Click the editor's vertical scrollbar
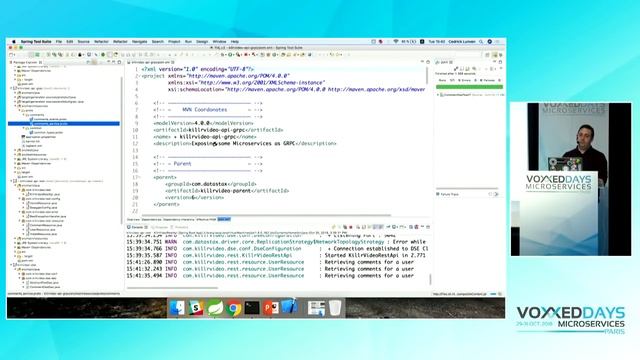640x360 pixels. coord(427,75)
